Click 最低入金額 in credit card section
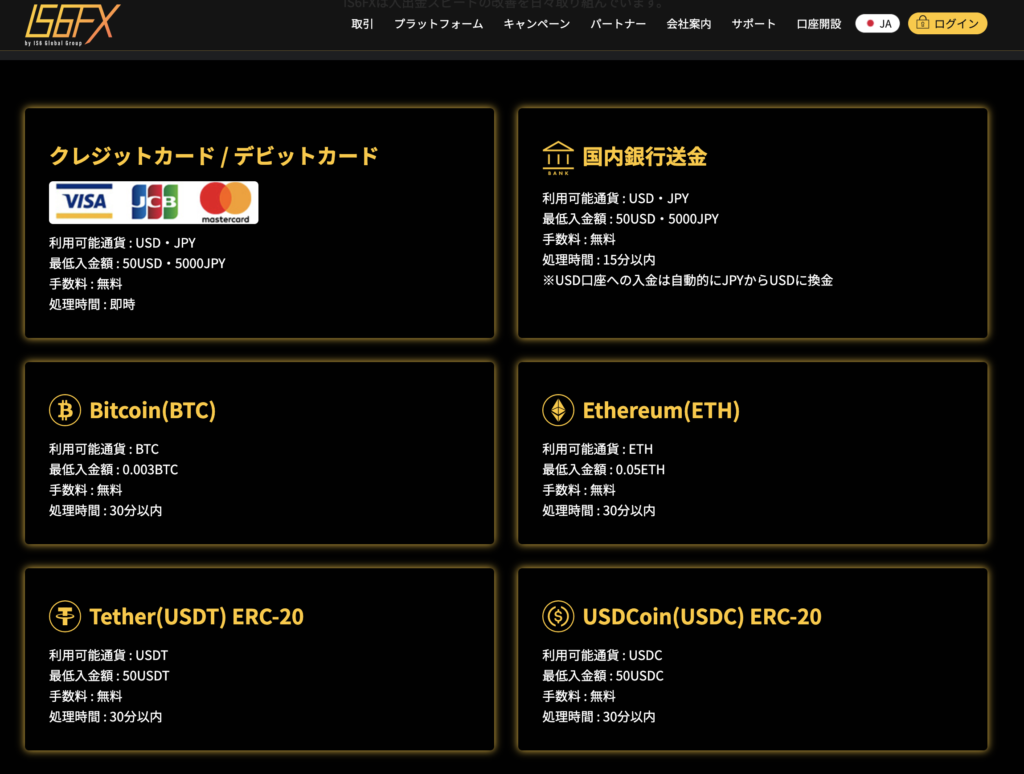Viewport: 1024px width, 774px height. 137,263
